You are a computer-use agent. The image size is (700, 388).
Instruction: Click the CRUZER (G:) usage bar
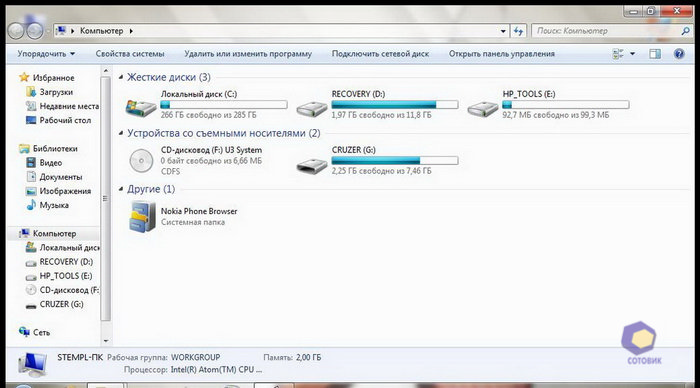pyautogui.click(x=395, y=160)
